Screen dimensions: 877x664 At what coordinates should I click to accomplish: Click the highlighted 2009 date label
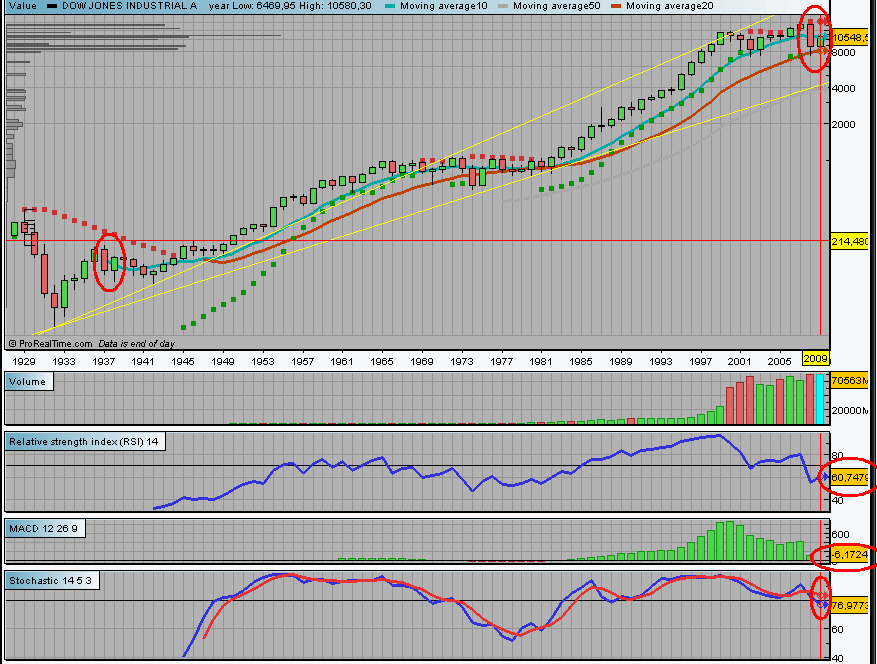point(815,359)
